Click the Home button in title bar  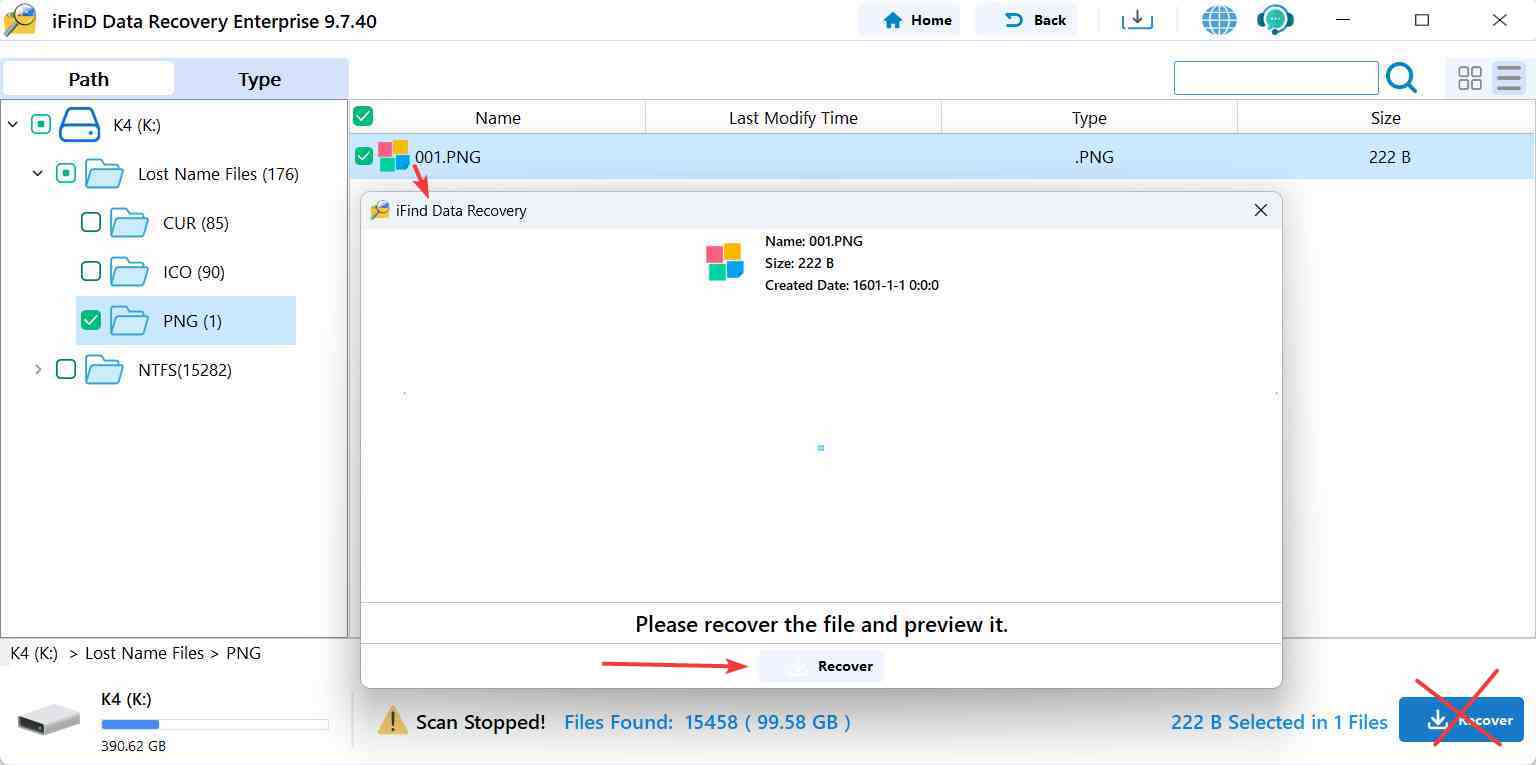coord(909,20)
